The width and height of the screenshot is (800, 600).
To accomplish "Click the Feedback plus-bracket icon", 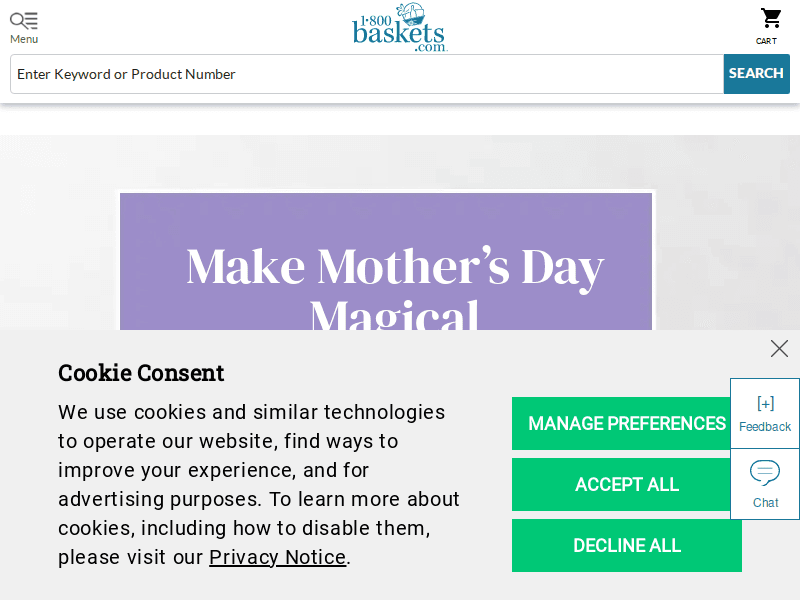I will point(765,404).
